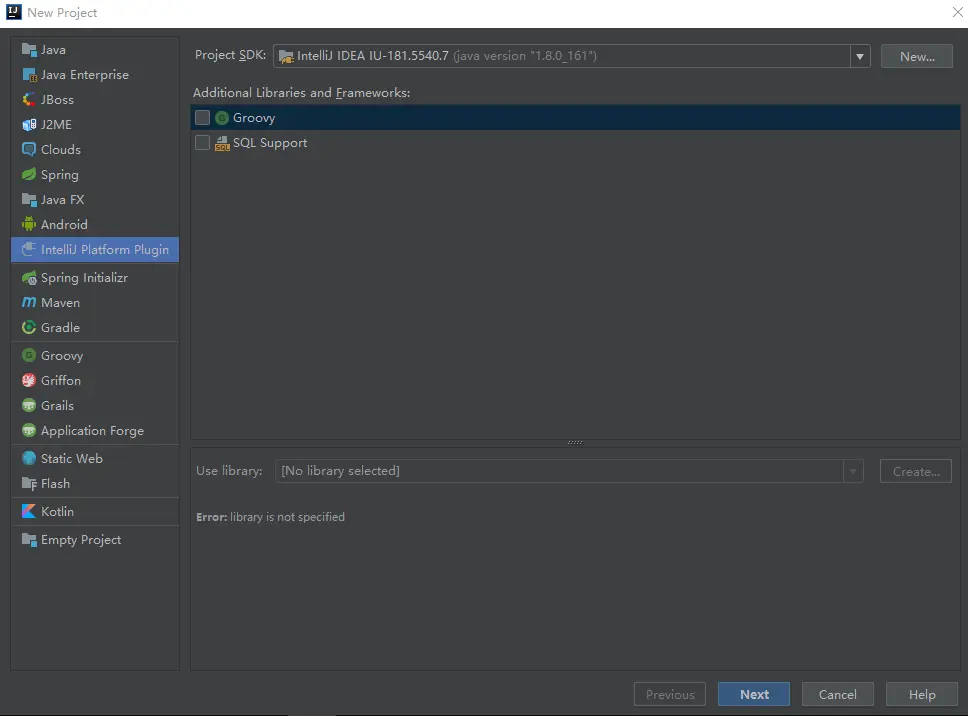Screen dimensions: 968x716
Task: Close the New Project dialog
Action: click(958, 12)
